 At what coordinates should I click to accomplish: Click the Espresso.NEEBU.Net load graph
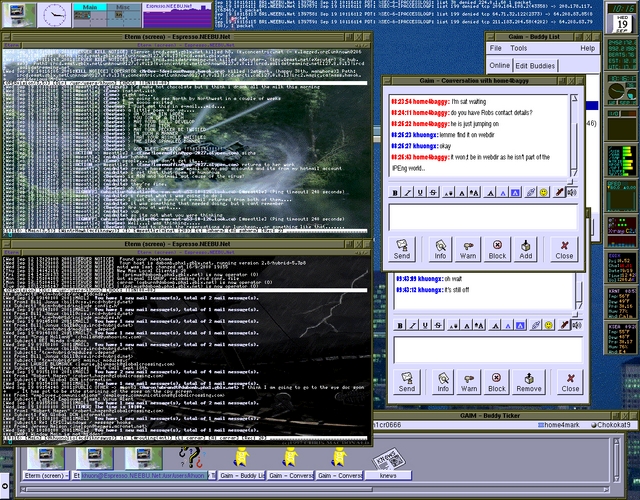point(177,16)
